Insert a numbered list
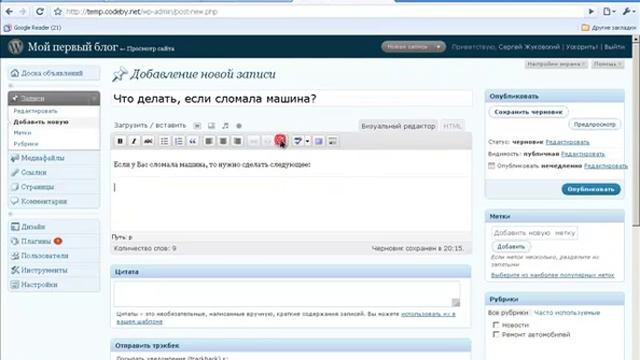Viewport: 640px width, 360px height. (178, 141)
